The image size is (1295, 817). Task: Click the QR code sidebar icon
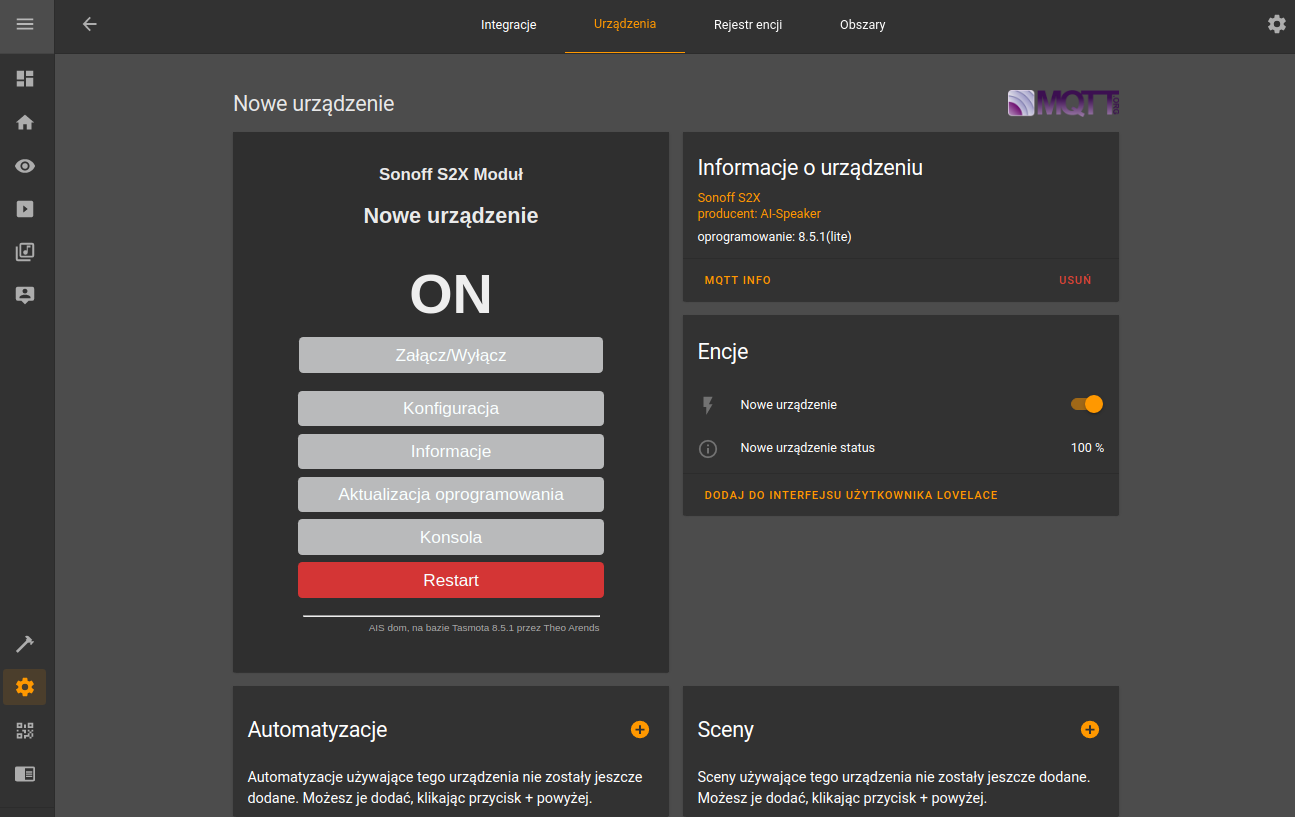pos(26,730)
